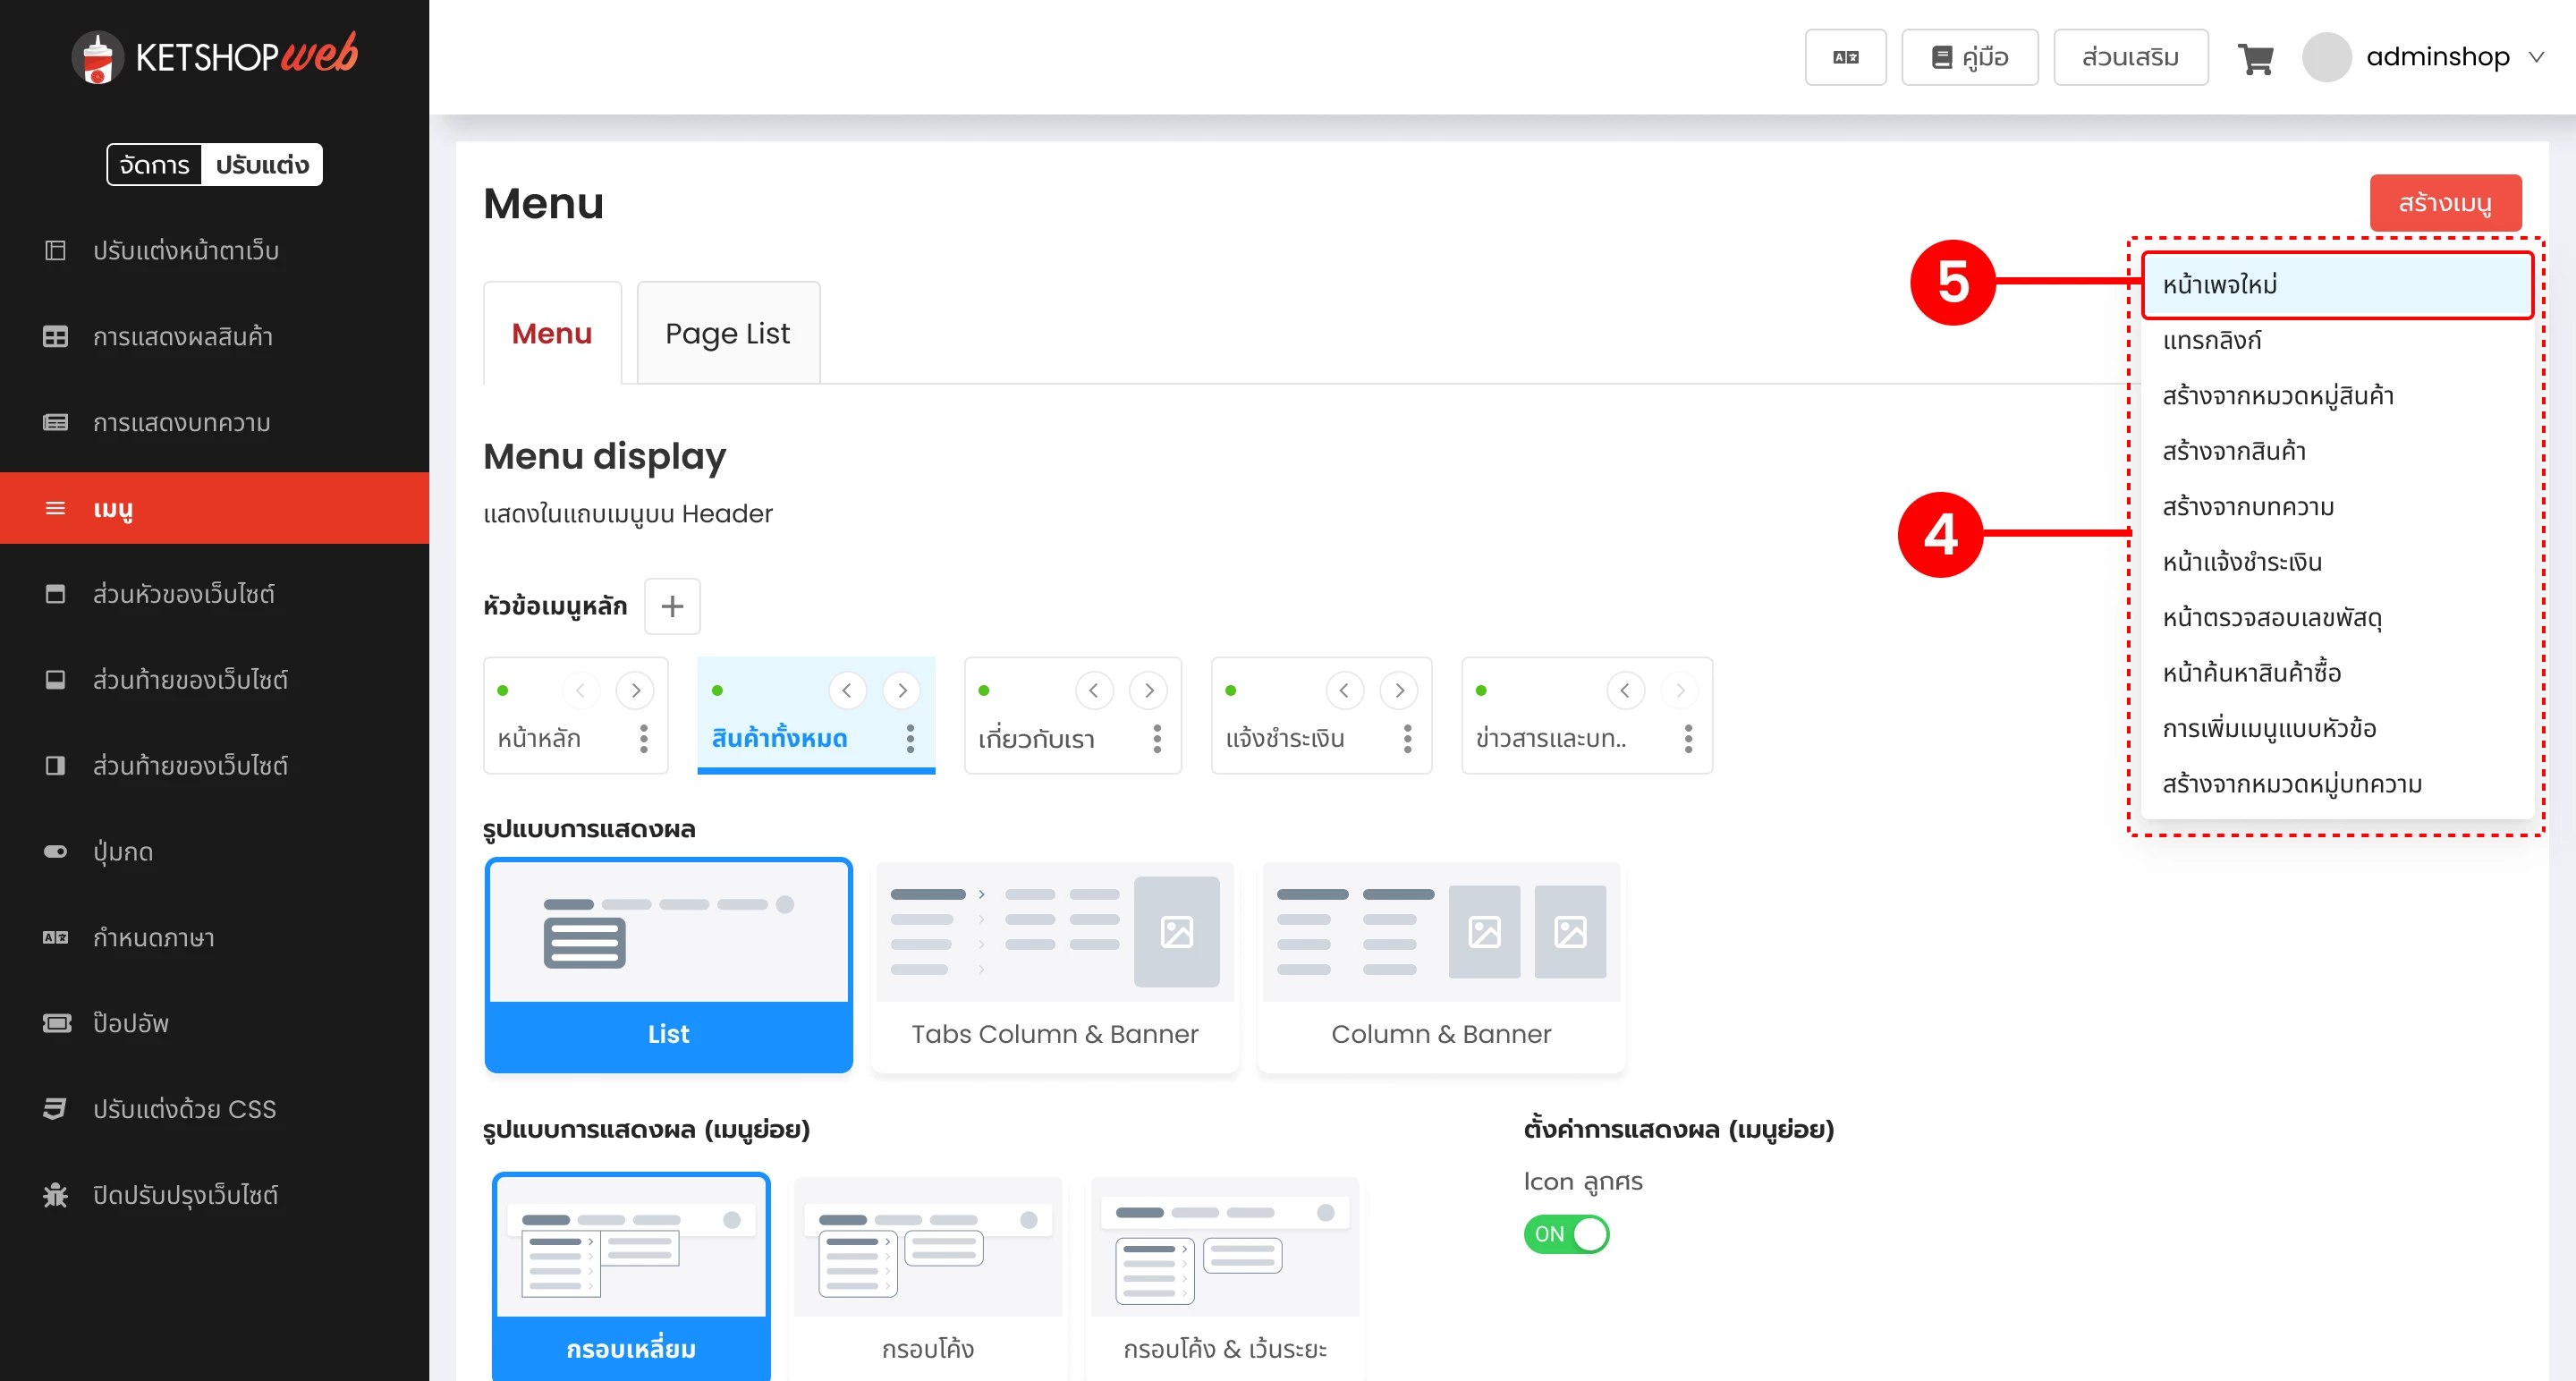This screenshot has width=2576, height=1381.
Task: Click the การแสดงผลสินค้า grid icon
Action: (x=55, y=336)
